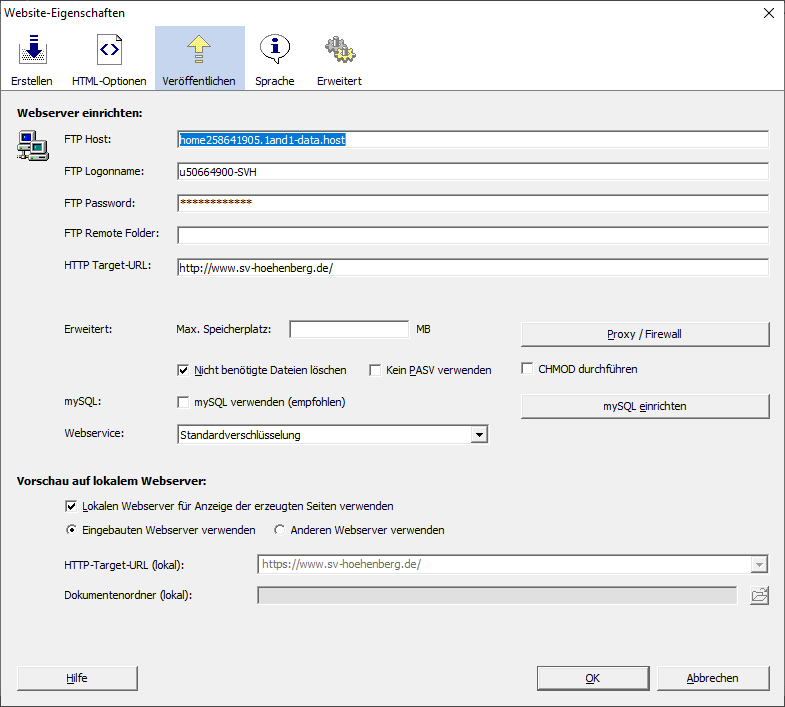Click the webserver computer icon
The width and height of the screenshot is (785, 707).
click(x=32, y=145)
